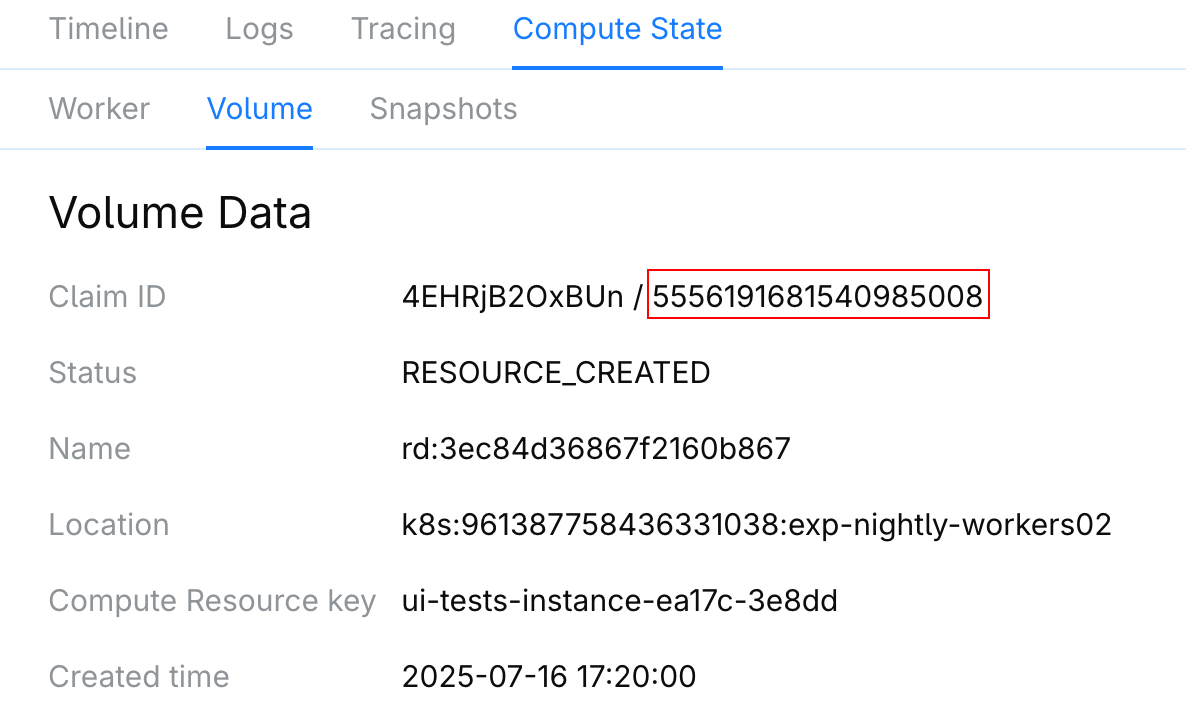Click the Created time value
The width and height of the screenshot is (1186, 714).
549,676
